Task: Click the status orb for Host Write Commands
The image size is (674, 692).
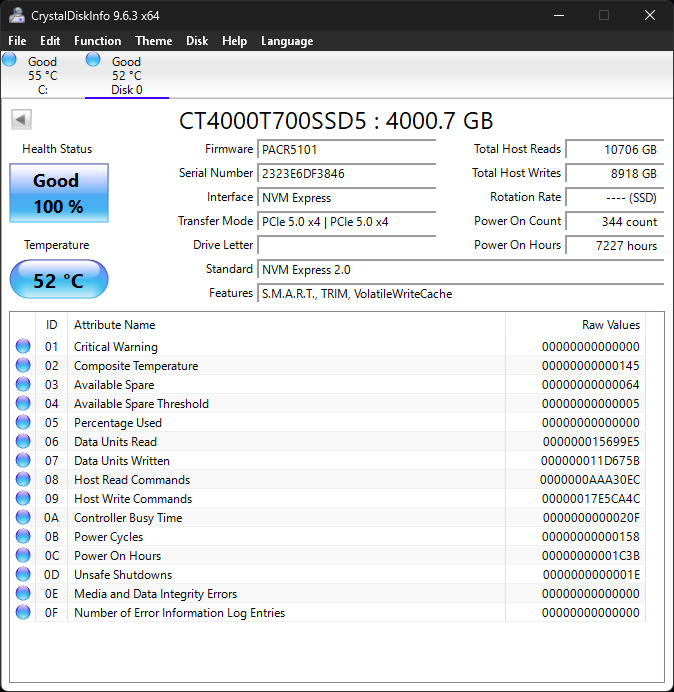Action: tap(23, 498)
